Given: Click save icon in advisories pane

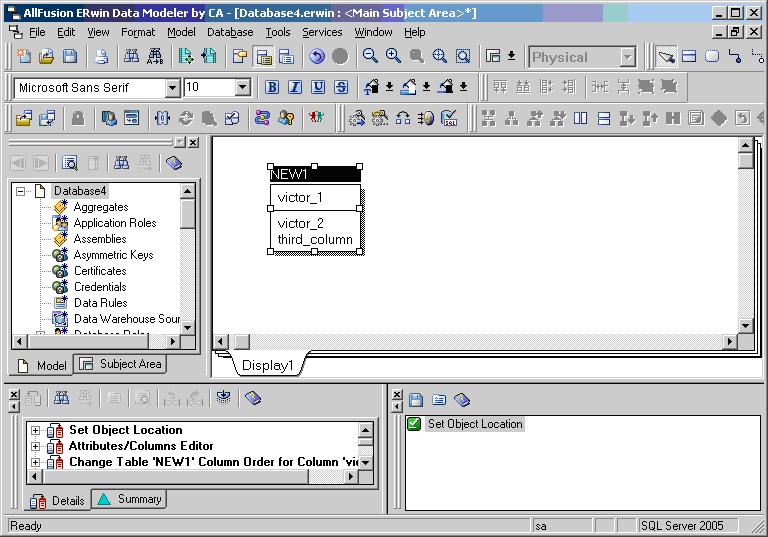Looking at the screenshot, I should (416, 400).
